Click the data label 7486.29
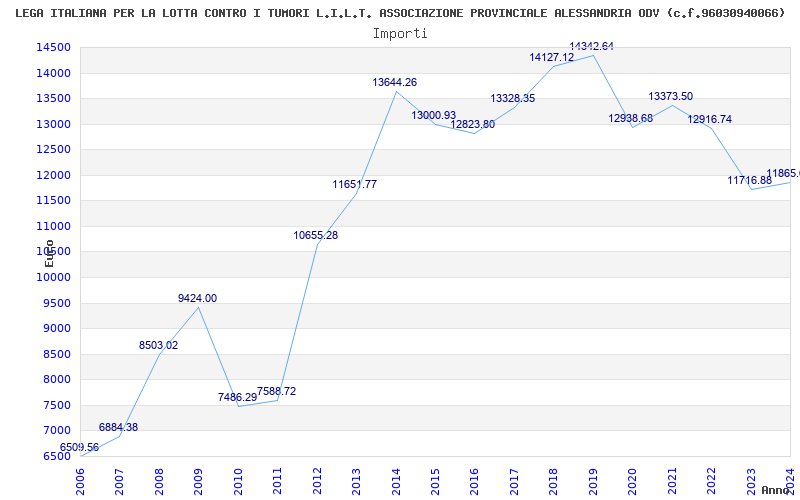Screen dimensions: 800x500 point(237,397)
